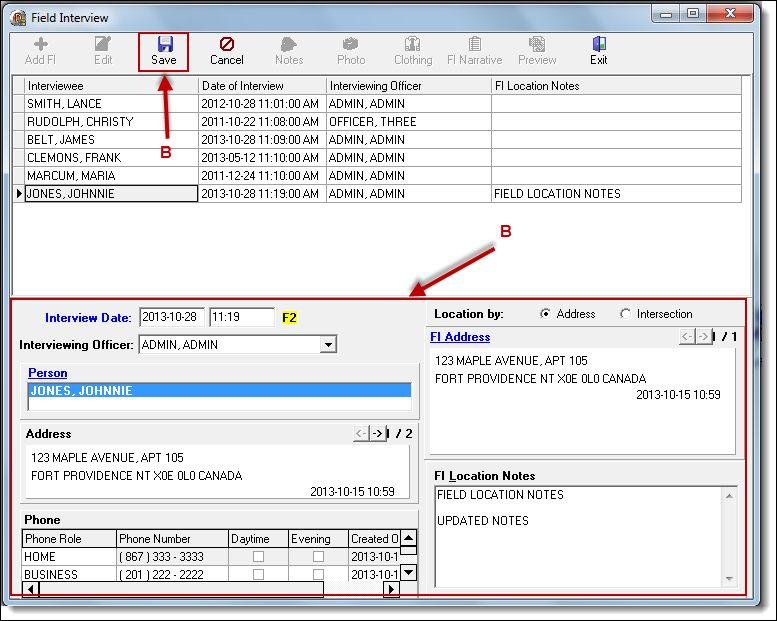Sort by Date of Interview column header

[262, 86]
